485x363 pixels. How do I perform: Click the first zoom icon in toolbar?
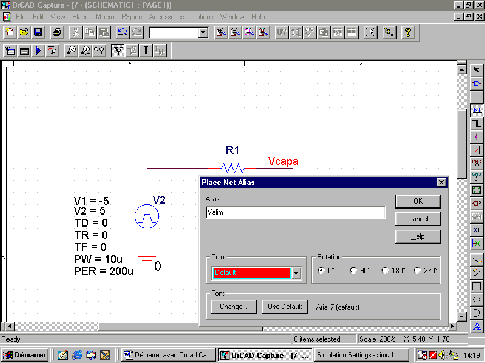coord(220,32)
